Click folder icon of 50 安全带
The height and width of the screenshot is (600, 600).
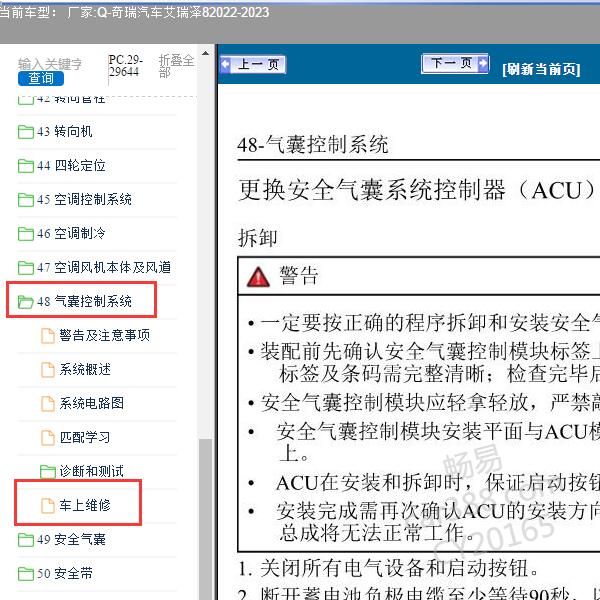(26, 574)
